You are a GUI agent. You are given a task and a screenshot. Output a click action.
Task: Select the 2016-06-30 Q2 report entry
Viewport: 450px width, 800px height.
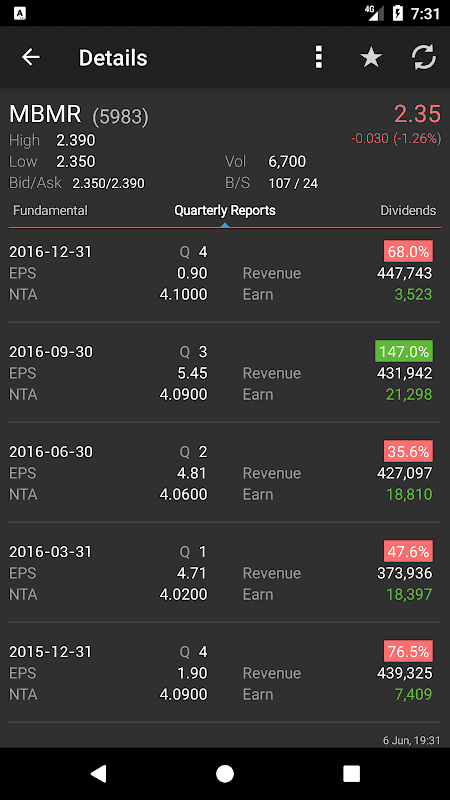pos(225,473)
